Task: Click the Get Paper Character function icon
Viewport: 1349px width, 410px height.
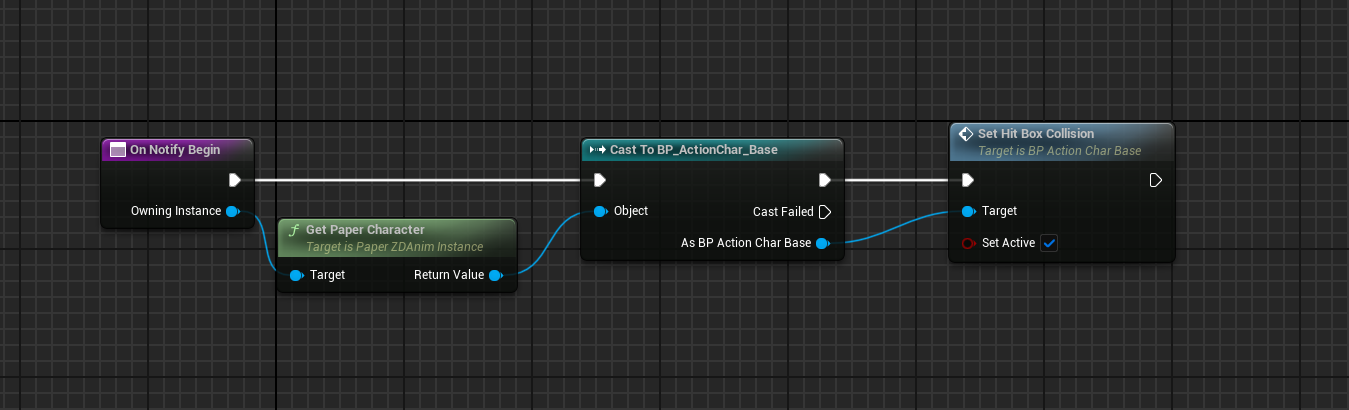Action: 293,230
